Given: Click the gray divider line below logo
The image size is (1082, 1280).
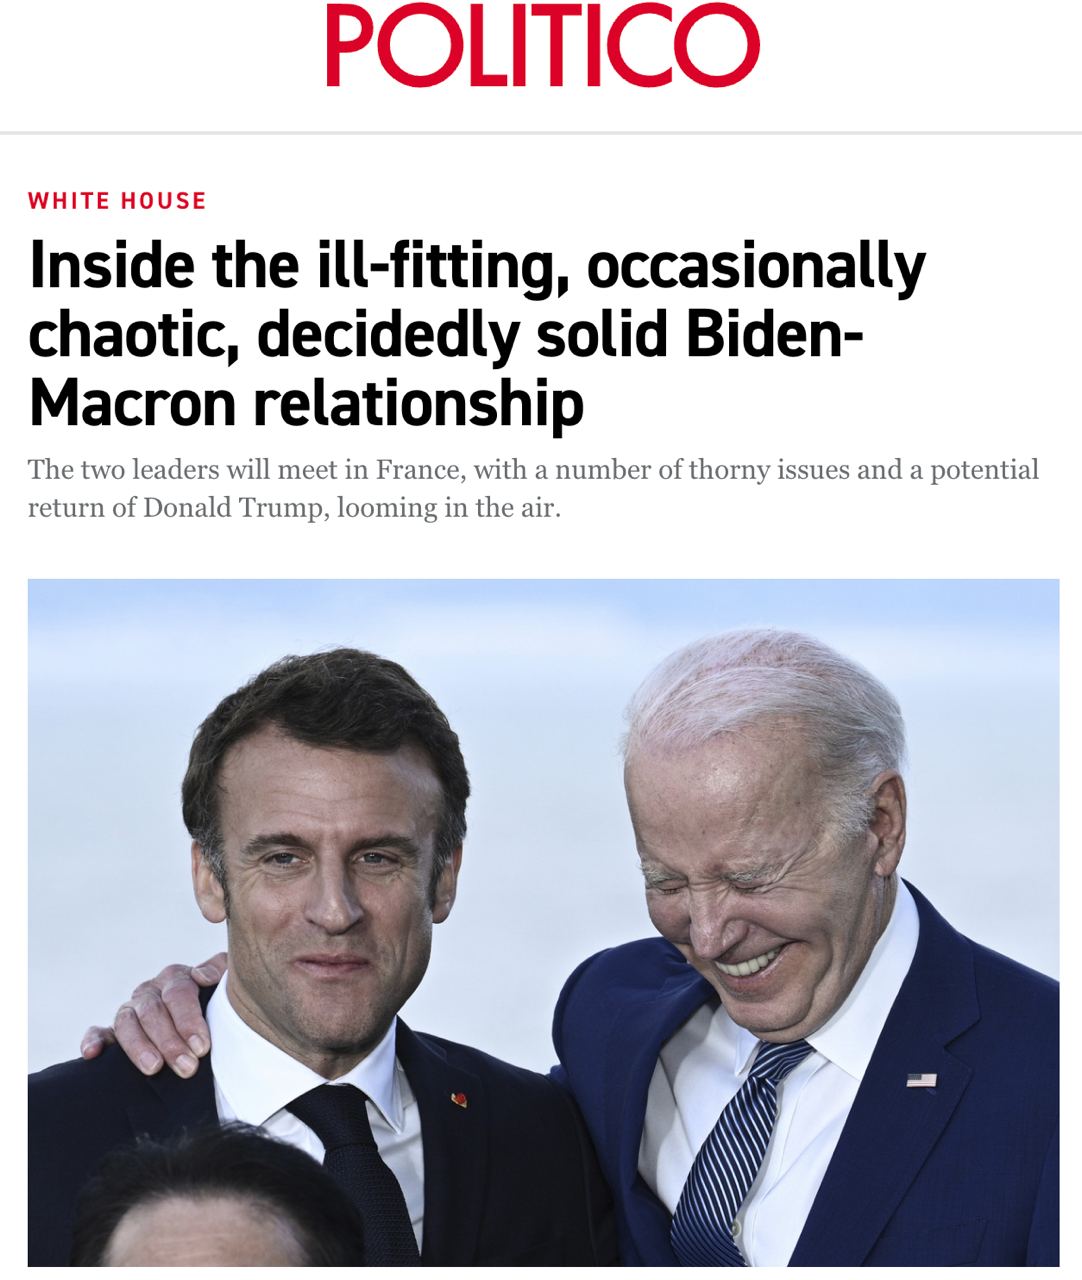Looking at the screenshot, I should (x=541, y=132).
